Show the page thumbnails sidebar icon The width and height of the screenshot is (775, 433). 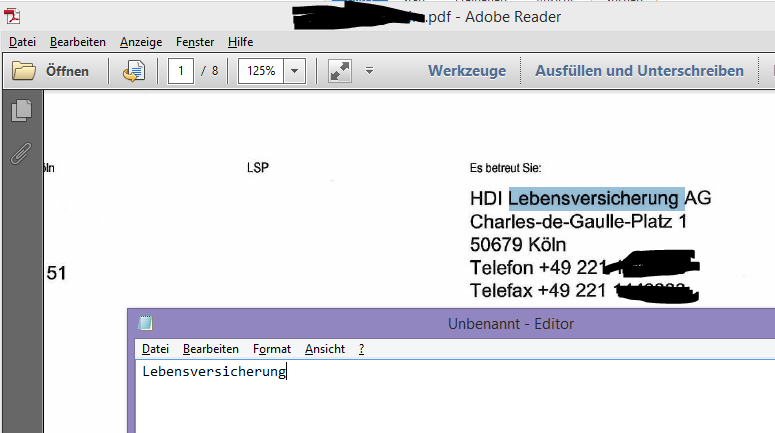pyautogui.click(x=22, y=110)
